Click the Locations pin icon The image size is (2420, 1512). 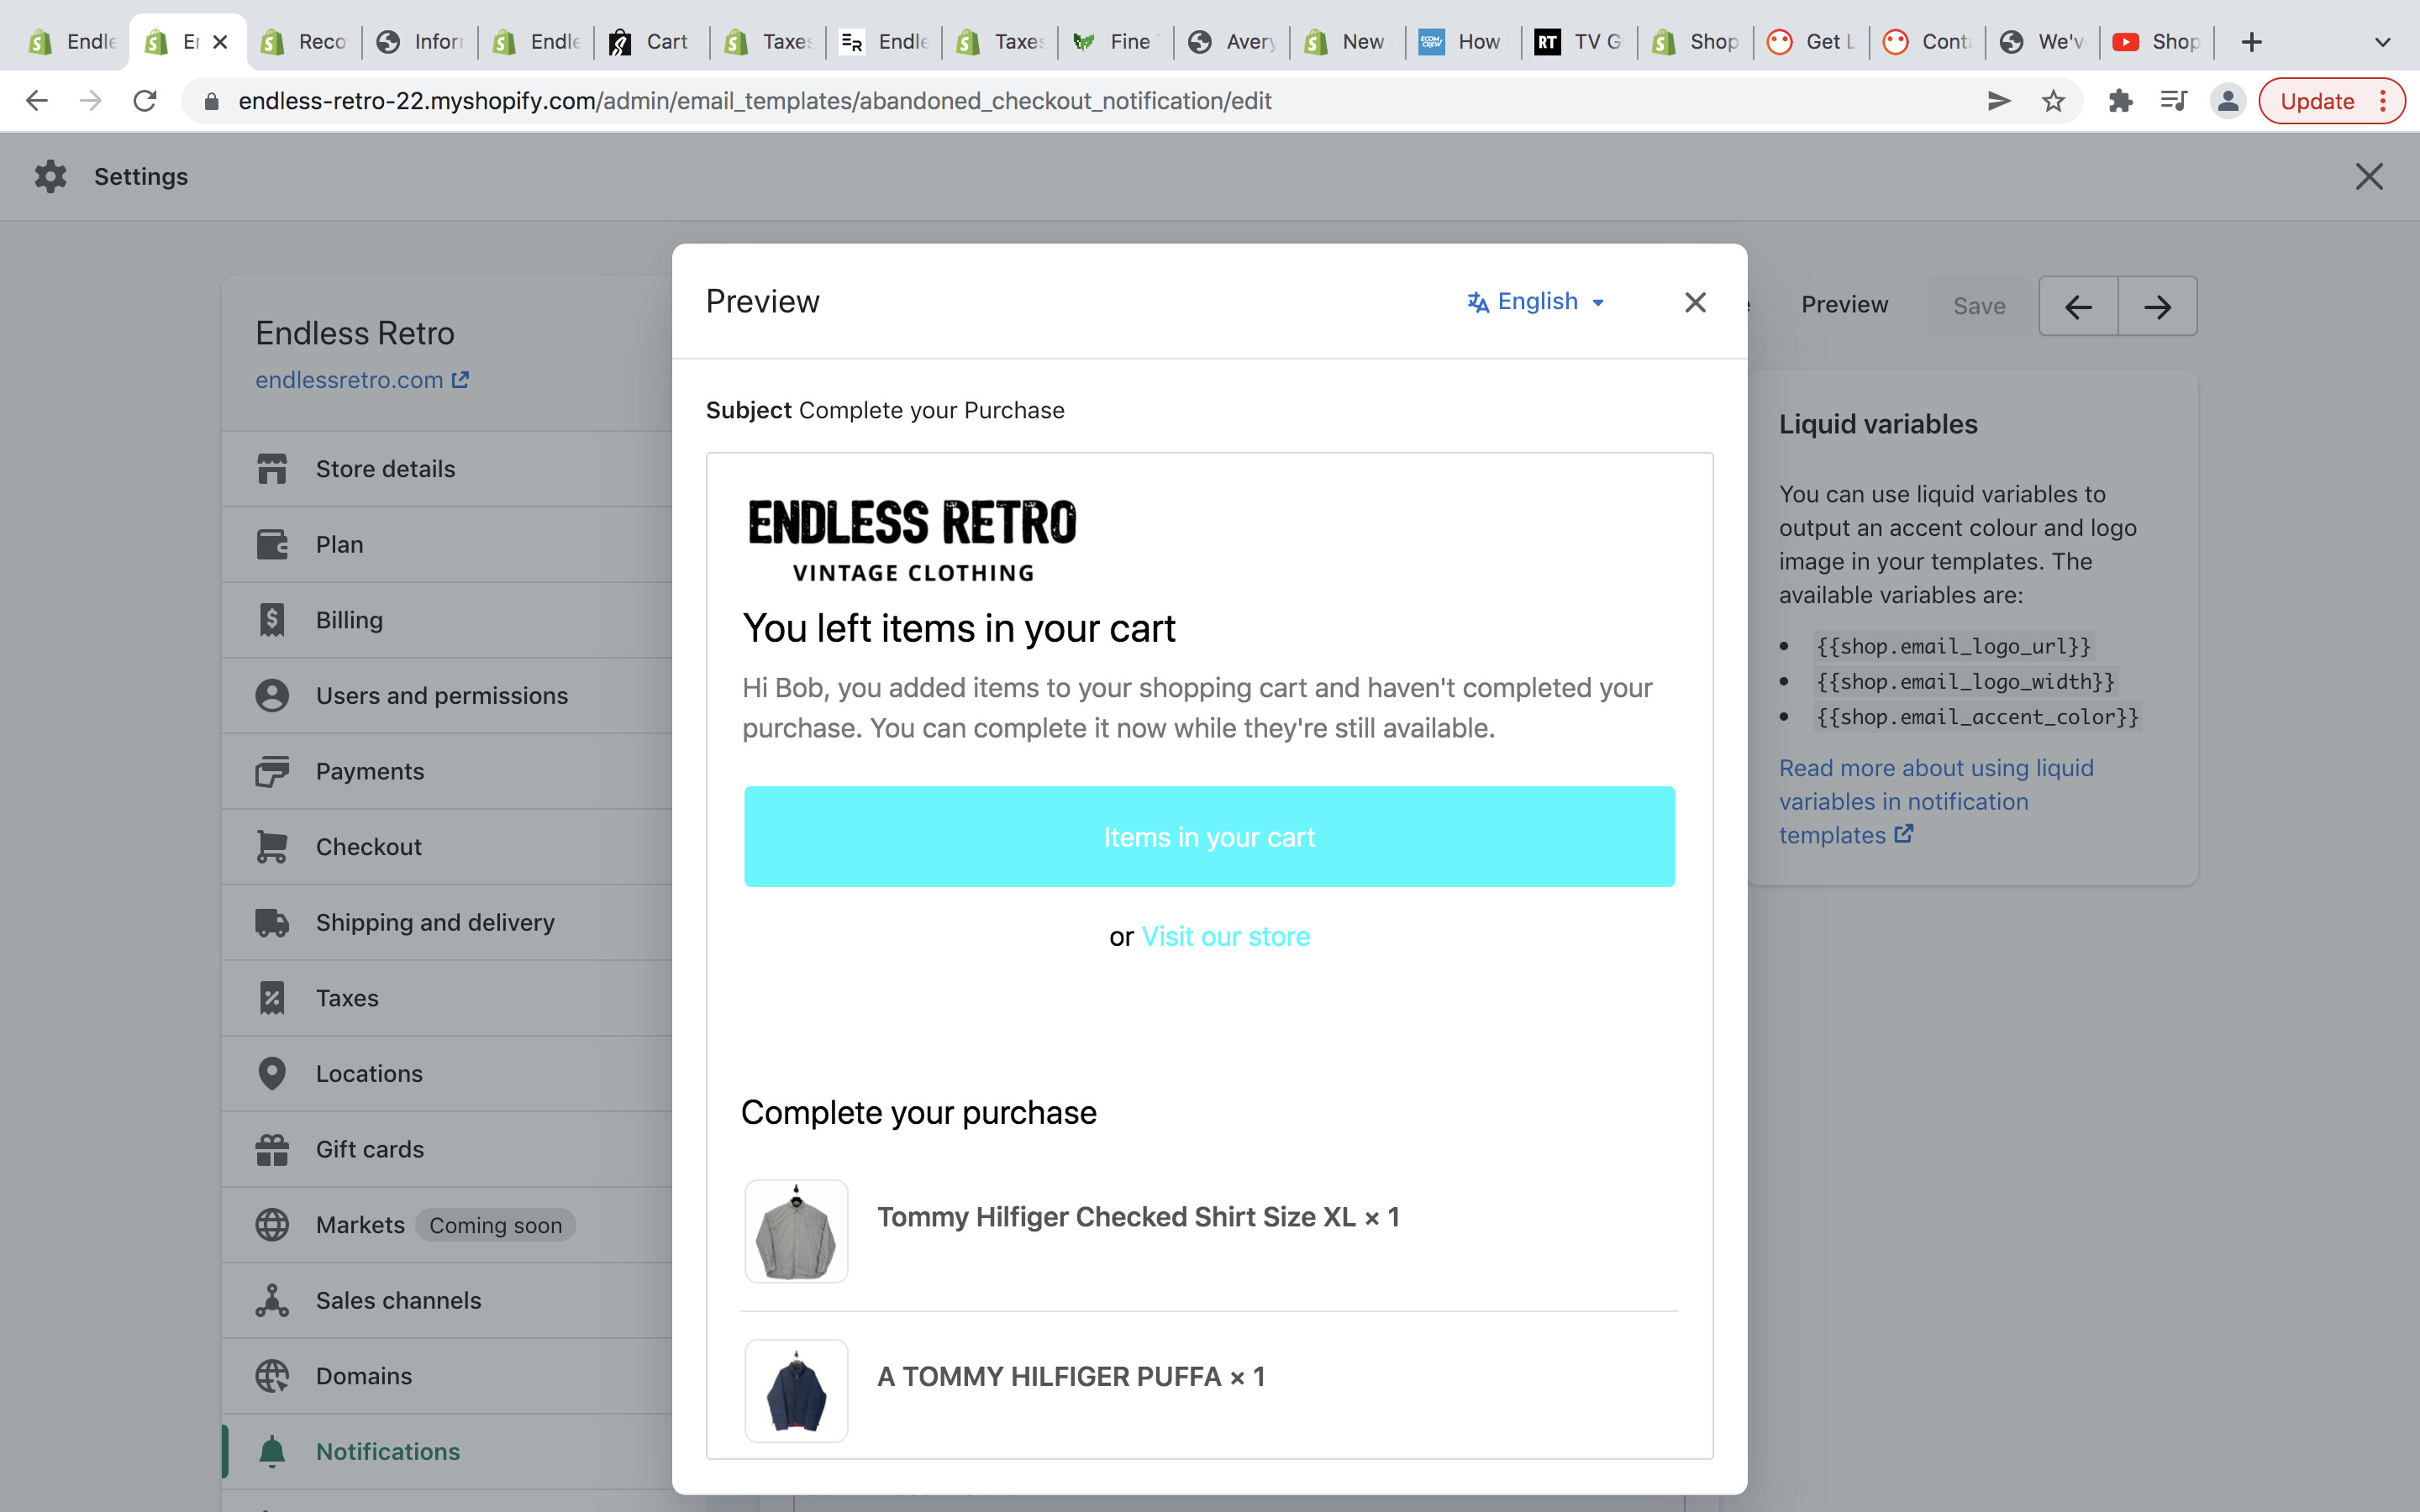click(272, 1073)
